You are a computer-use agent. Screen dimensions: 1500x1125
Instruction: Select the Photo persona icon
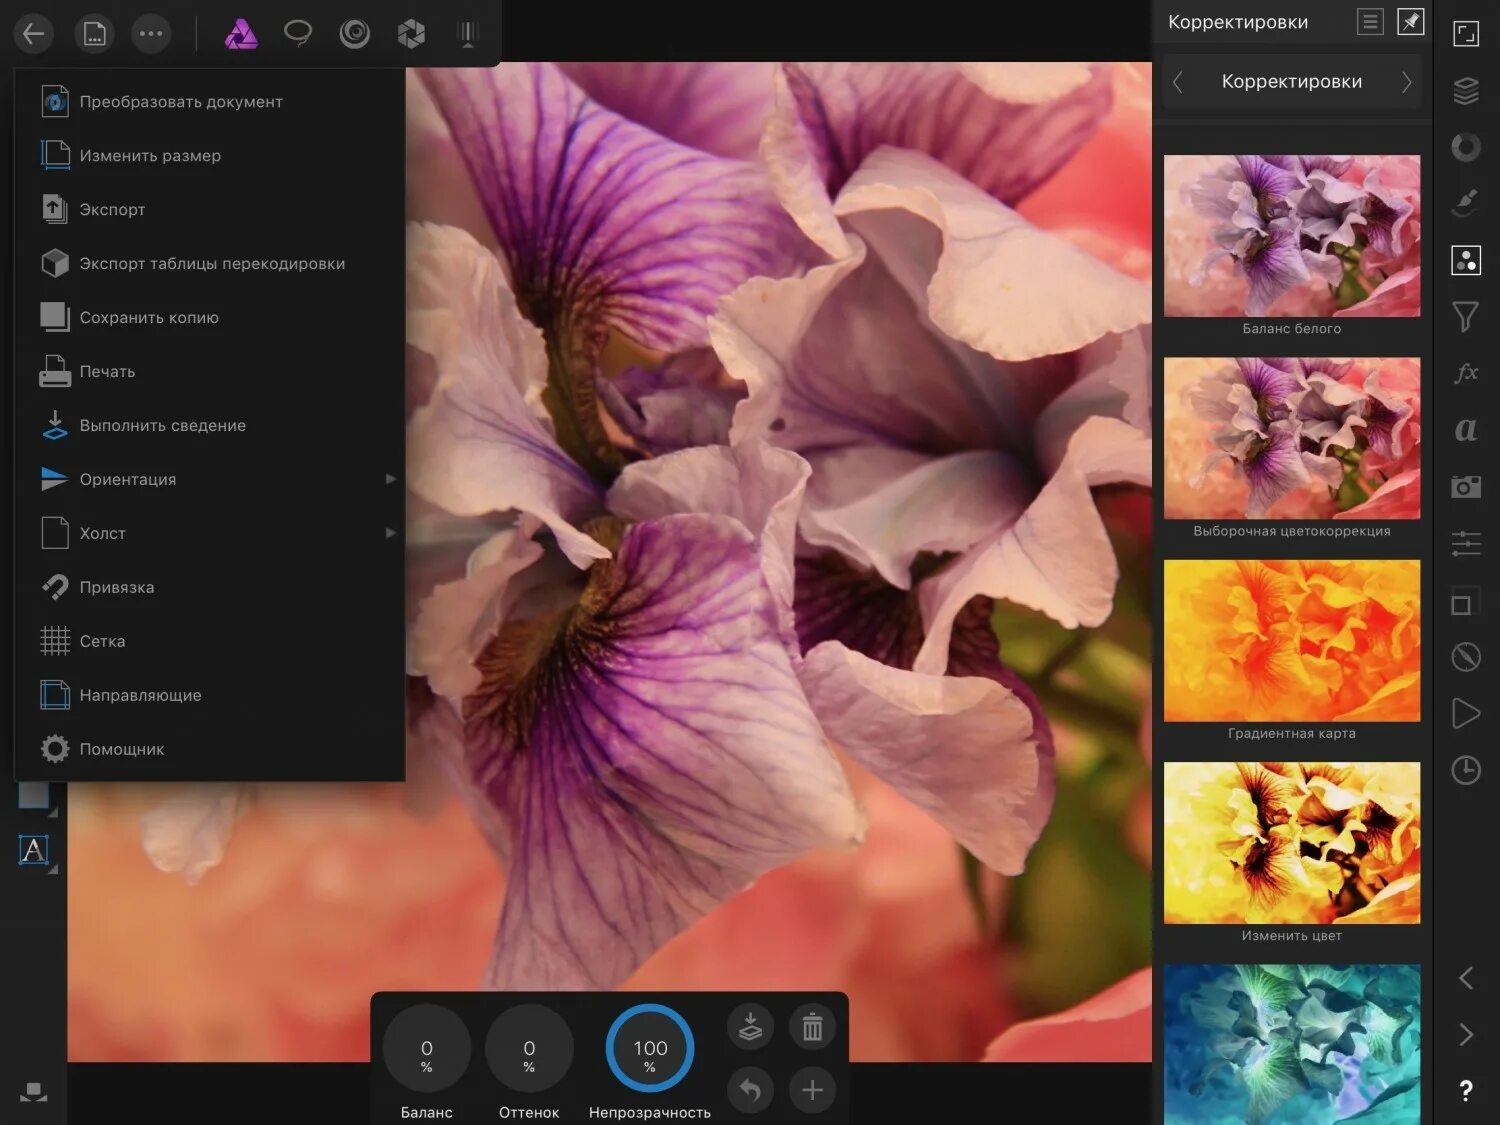(241, 34)
